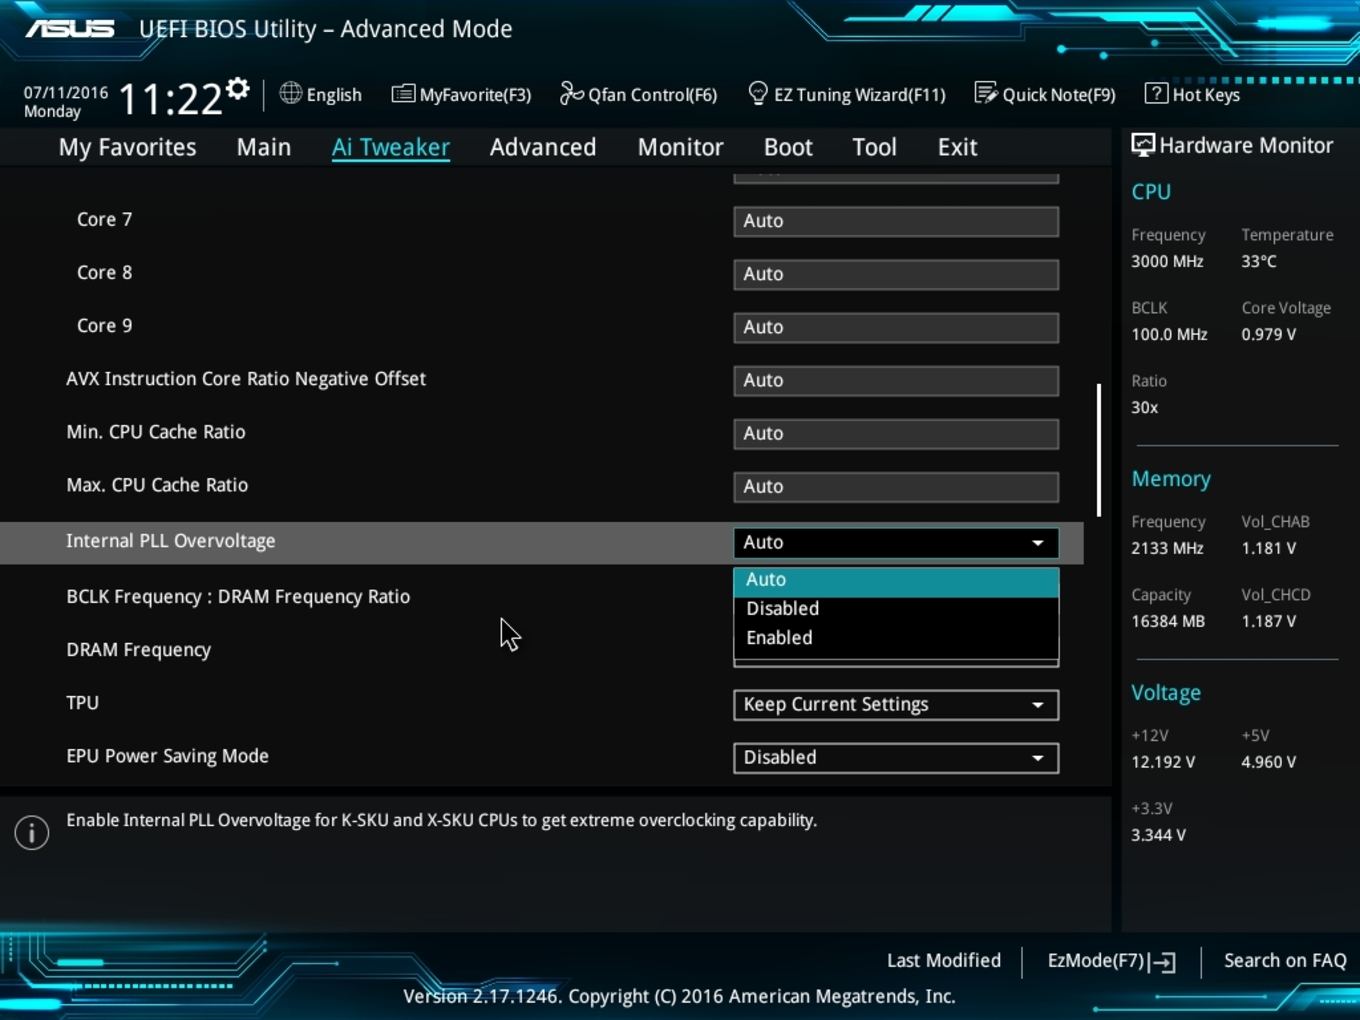This screenshot has height=1020, width=1360.
Task: Click the Core 9 ratio field
Action: point(896,327)
